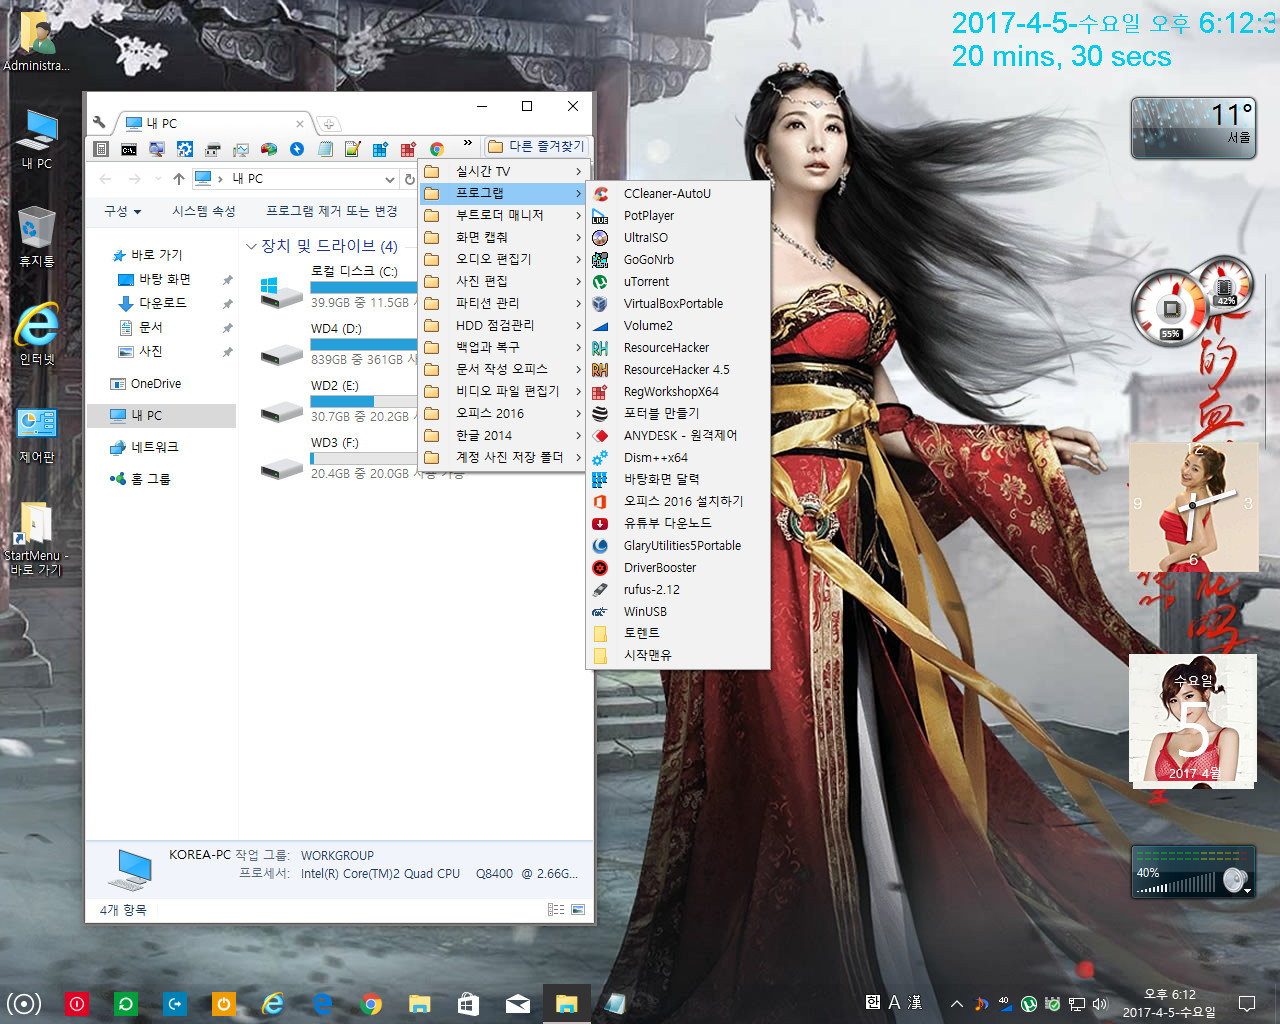Open the Windows Store taskbar icon

point(468,1004)
